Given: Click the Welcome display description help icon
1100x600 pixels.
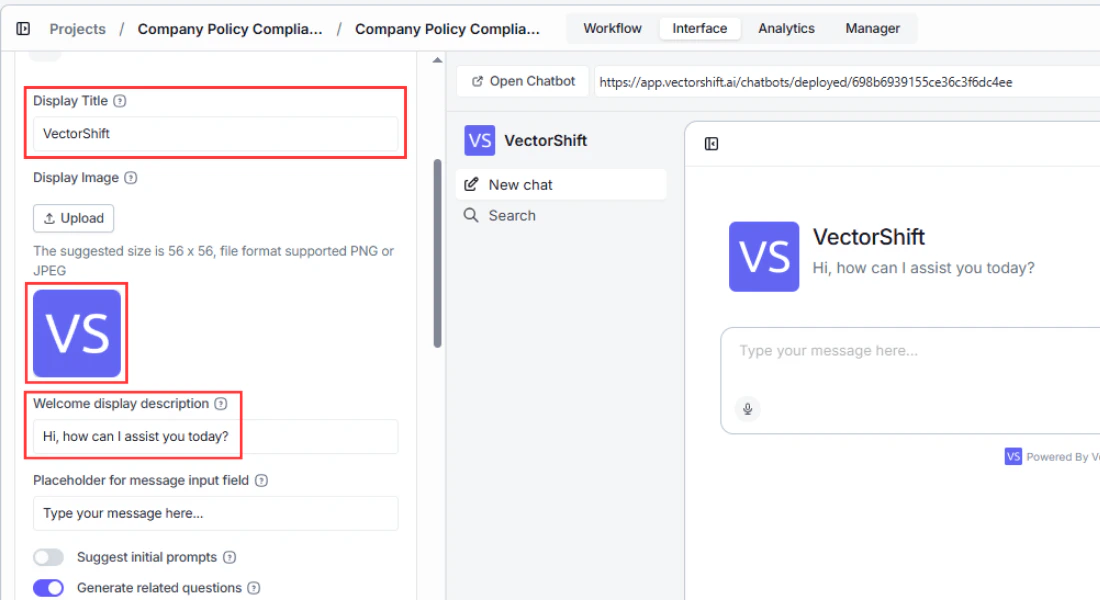Looking at the screenshot, I should [x=221, y=404].
